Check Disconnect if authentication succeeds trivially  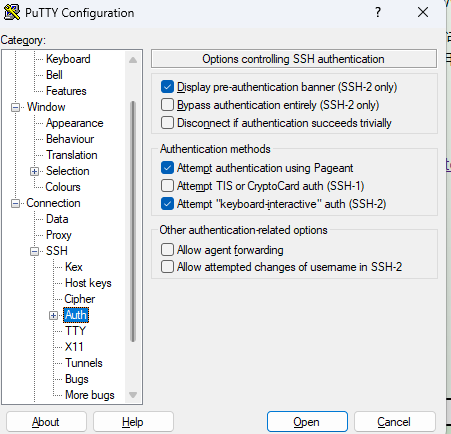tap(167, 123)
